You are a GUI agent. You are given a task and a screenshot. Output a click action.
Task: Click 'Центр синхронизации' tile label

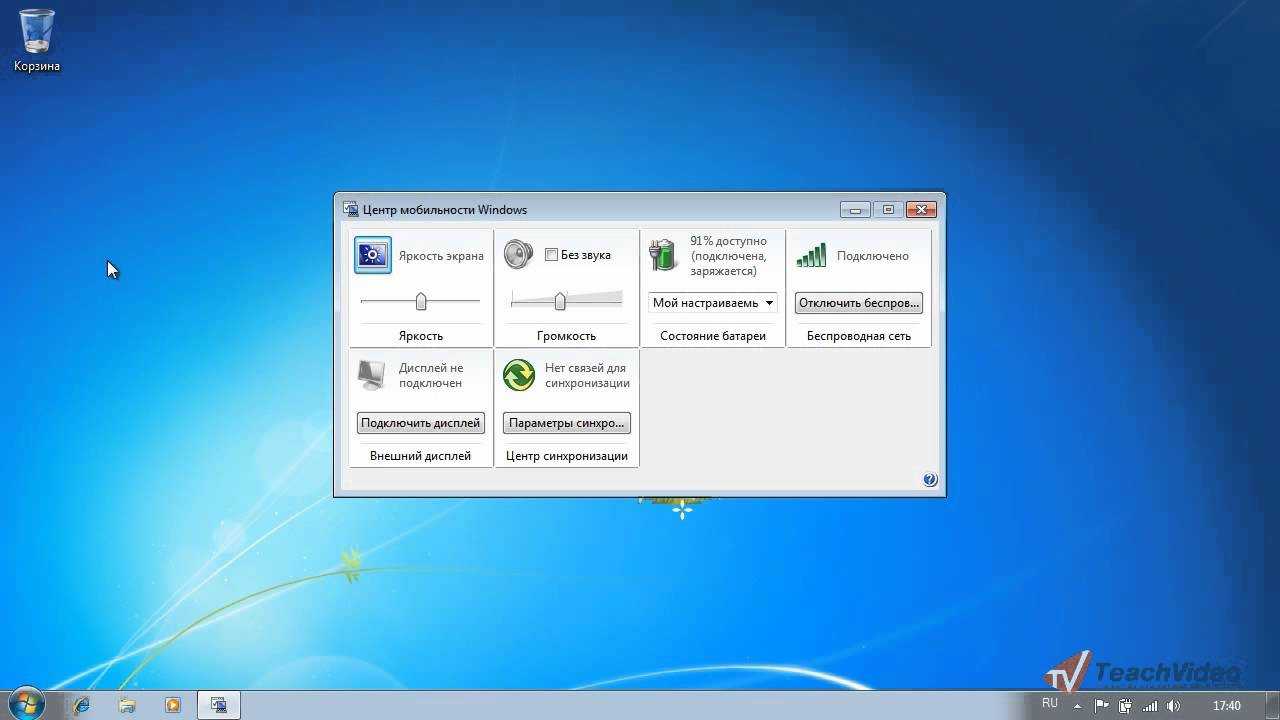click(567, 456)
